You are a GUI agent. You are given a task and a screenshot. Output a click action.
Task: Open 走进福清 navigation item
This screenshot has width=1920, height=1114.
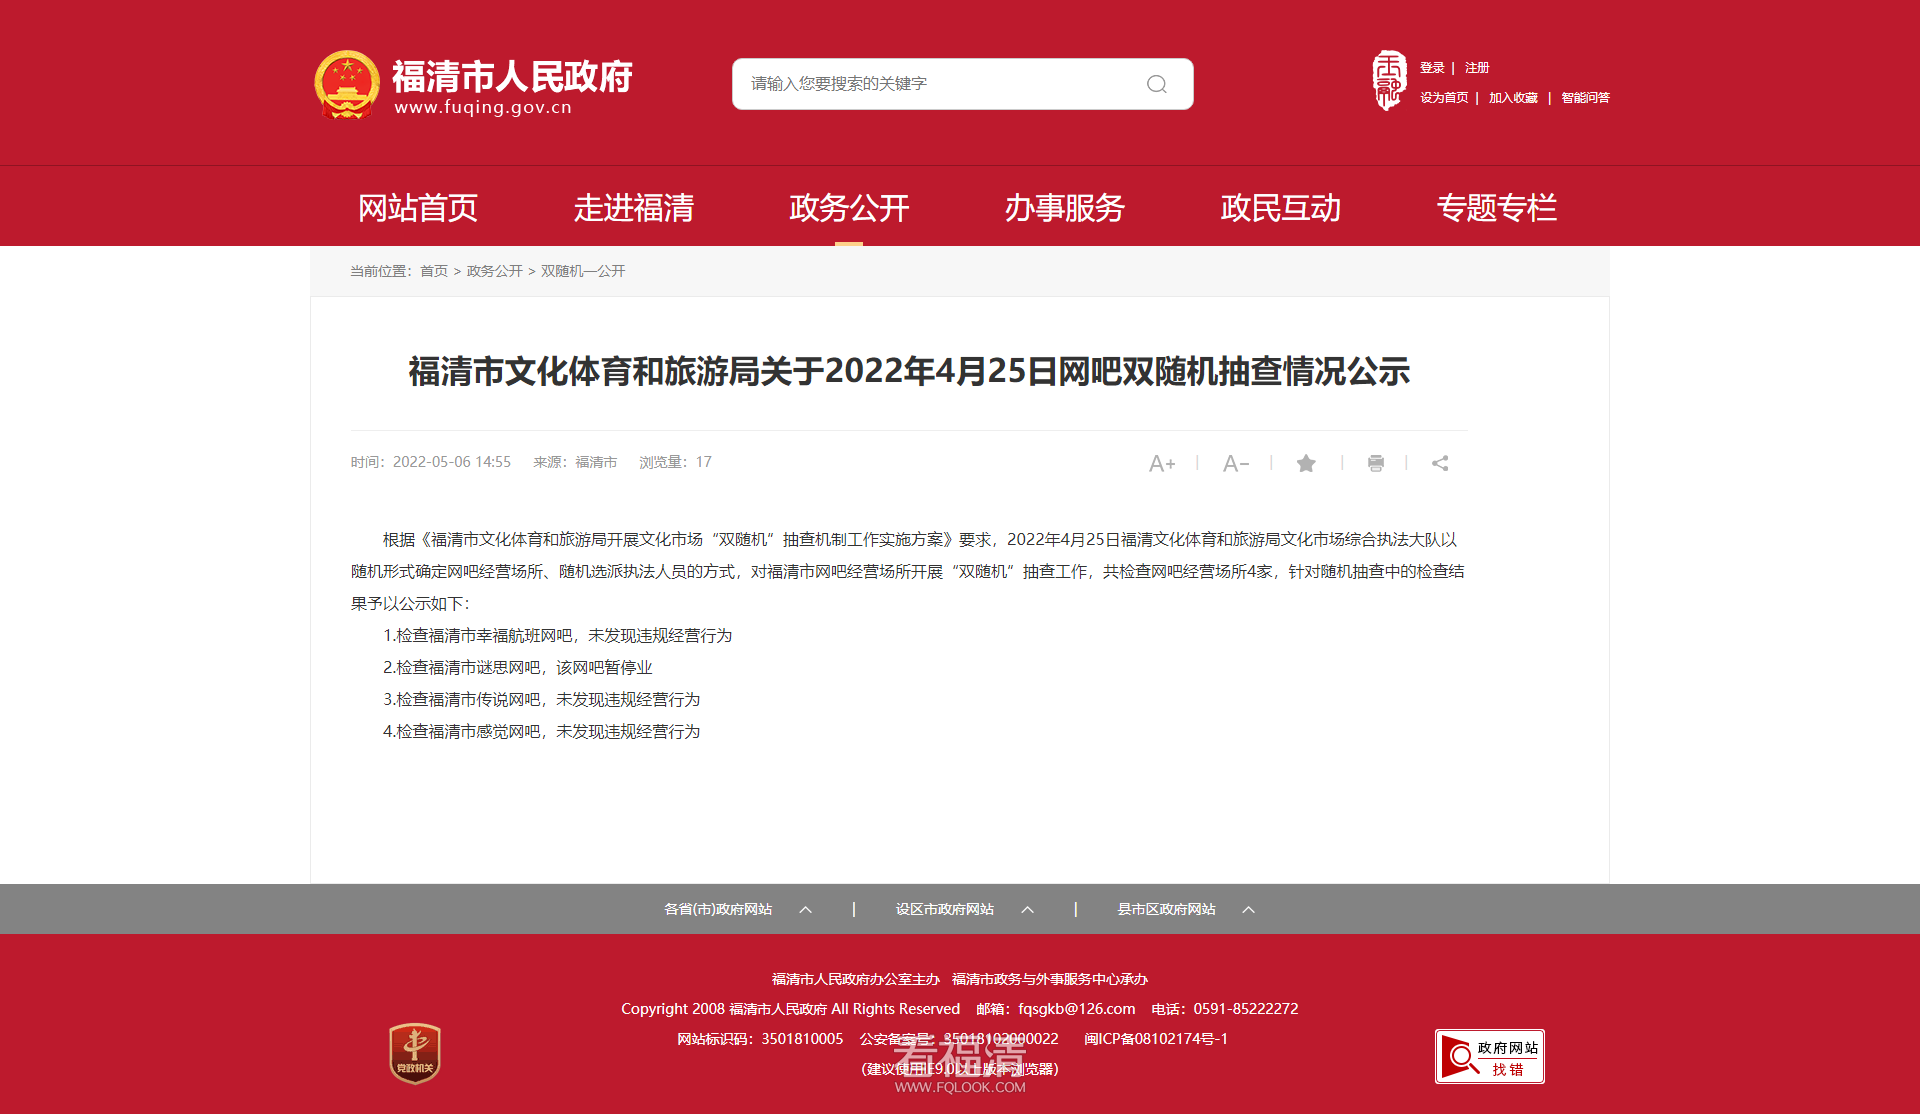[633, 208]
